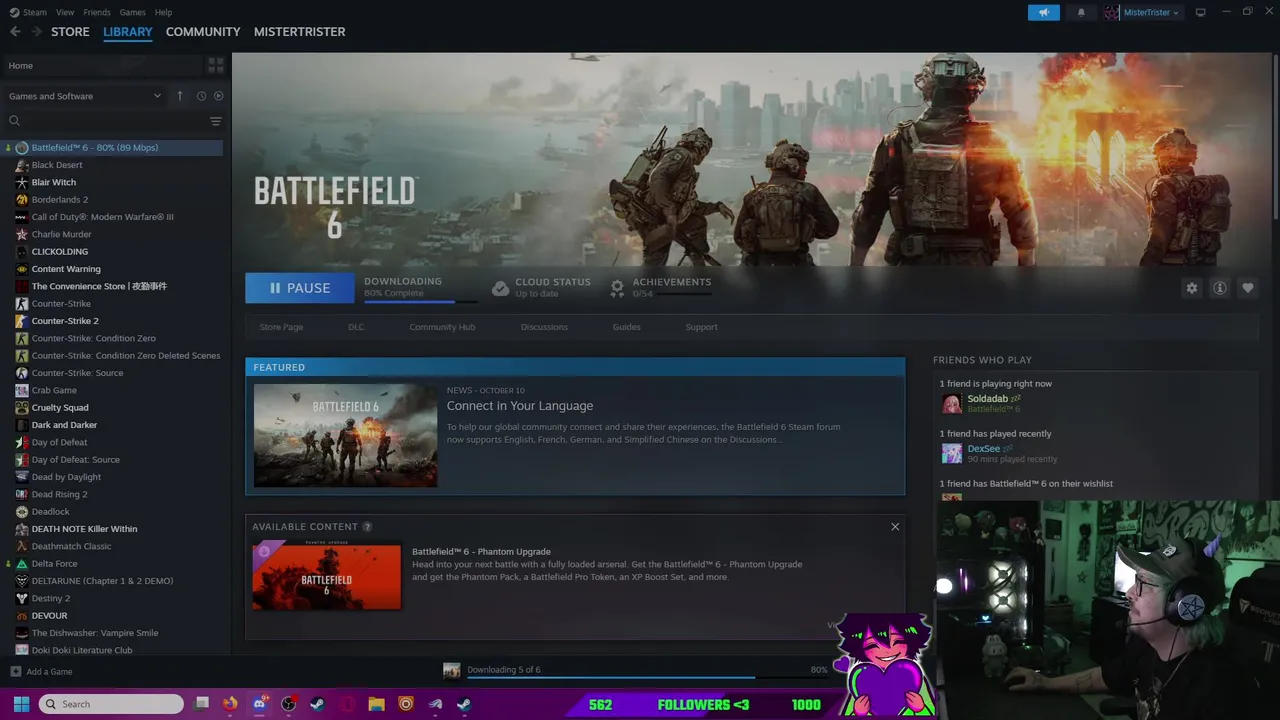Switch to collections grid view icon

pos(215,66)
